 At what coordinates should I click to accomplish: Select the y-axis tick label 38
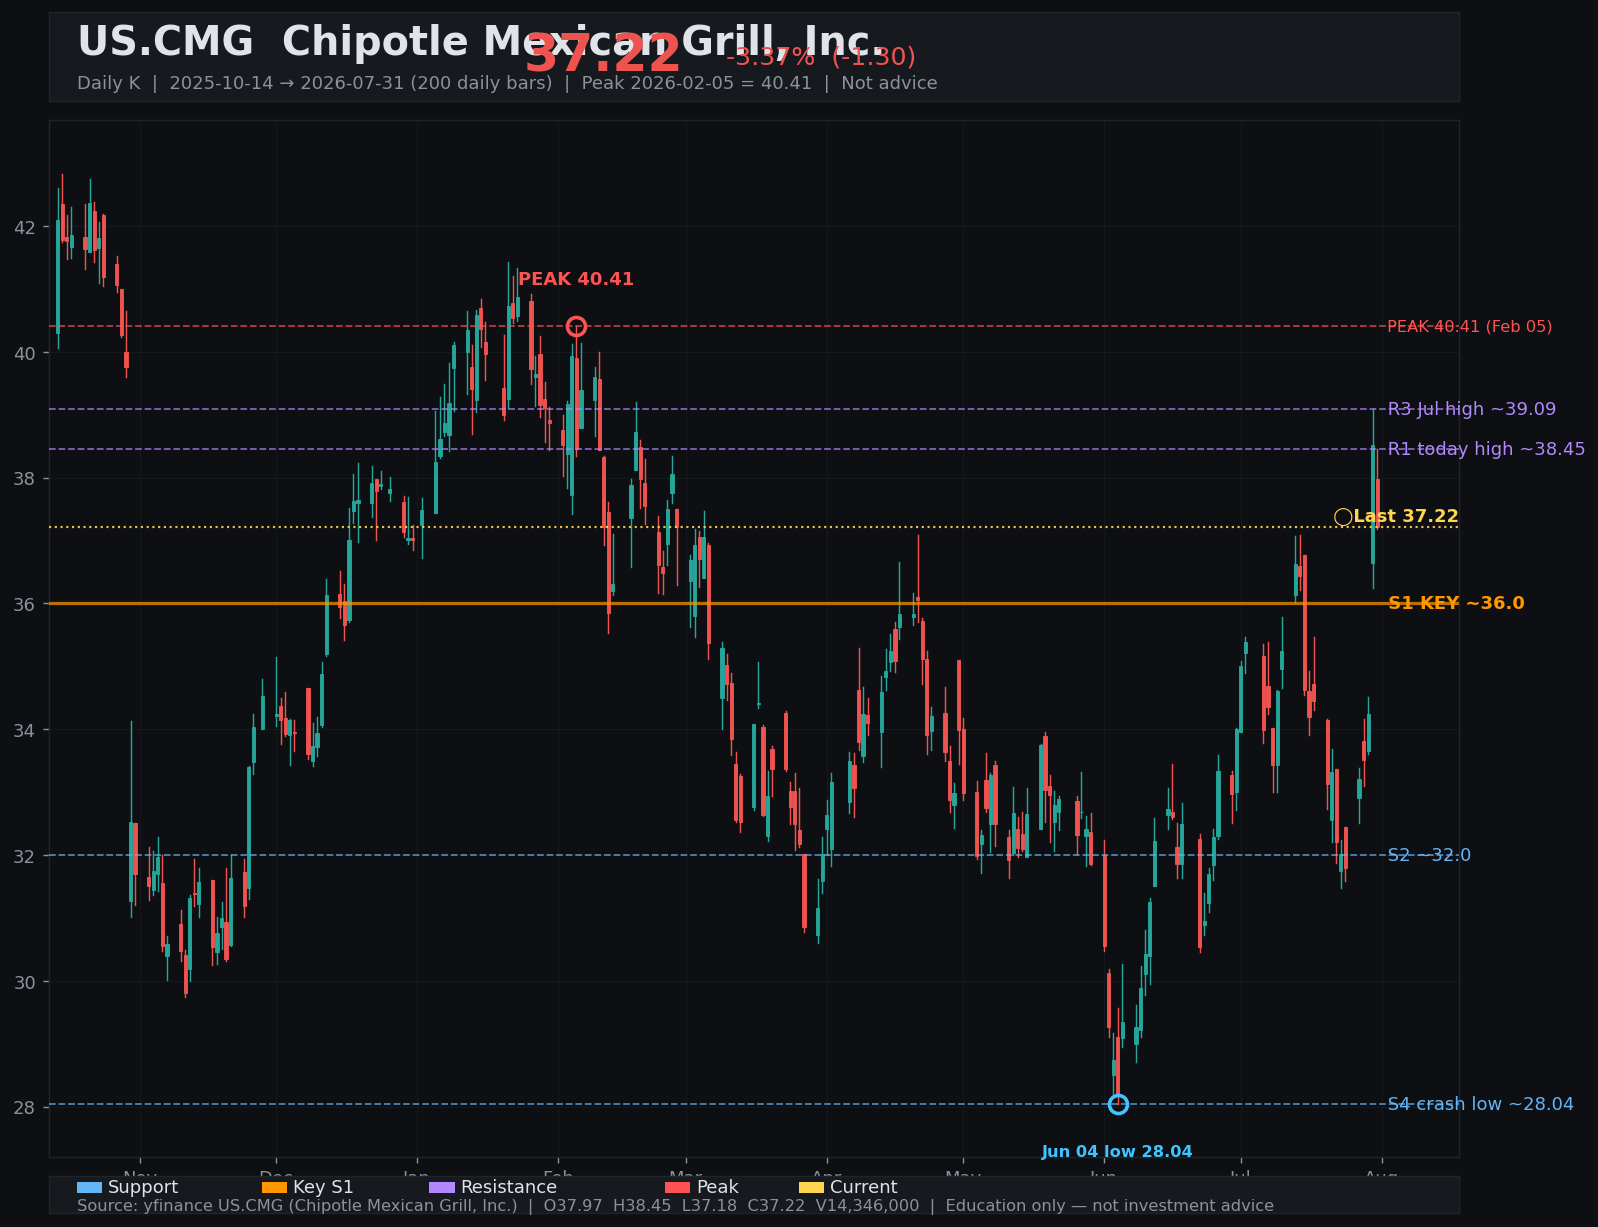pyautogui.click(x=25, y=479)
